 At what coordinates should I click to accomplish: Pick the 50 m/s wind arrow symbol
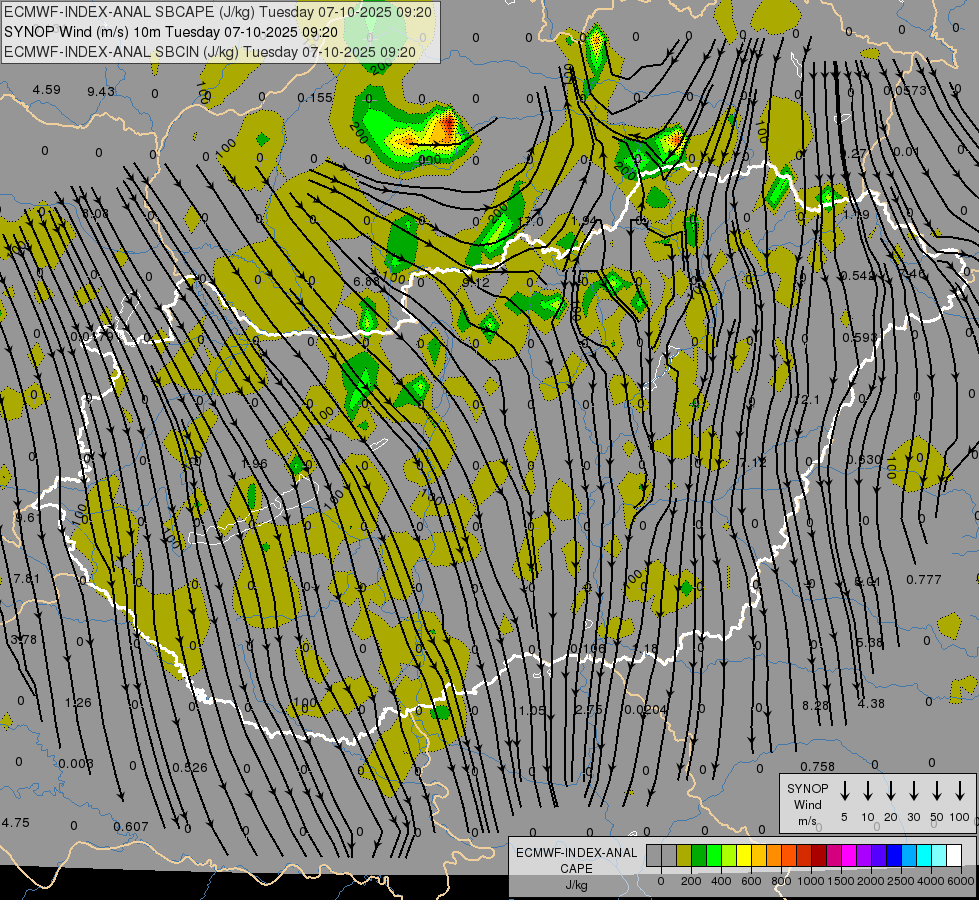click(937, 790)
